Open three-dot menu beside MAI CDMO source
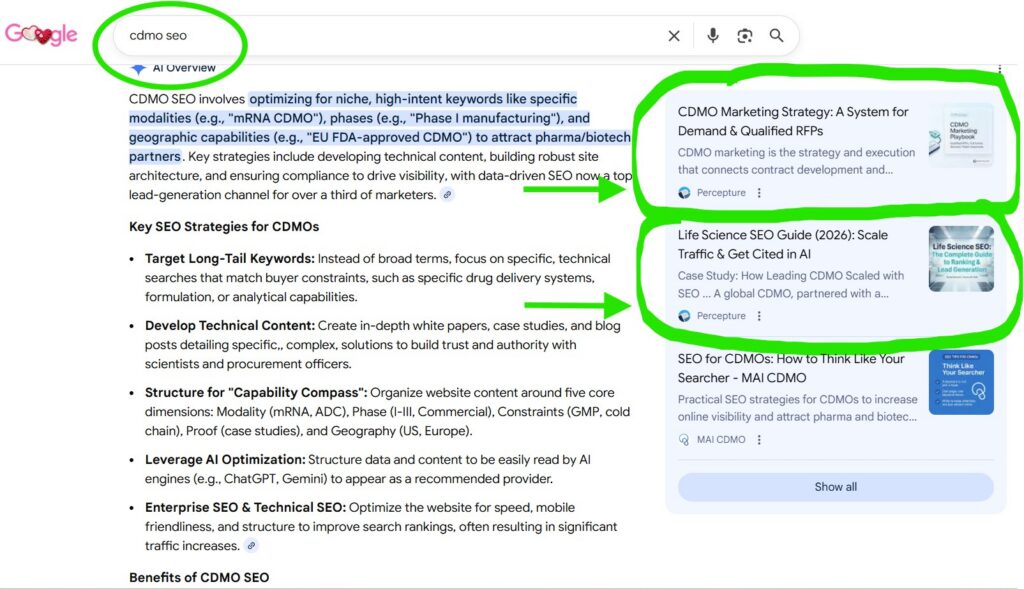The image size is (1024, 589). (759, 440)
